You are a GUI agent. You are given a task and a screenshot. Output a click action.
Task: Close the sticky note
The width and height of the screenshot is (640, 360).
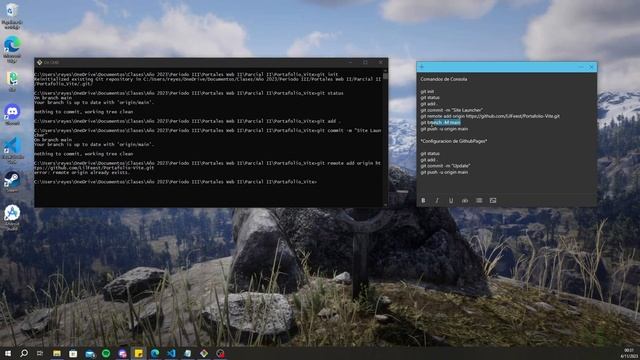tap(591, 67)
